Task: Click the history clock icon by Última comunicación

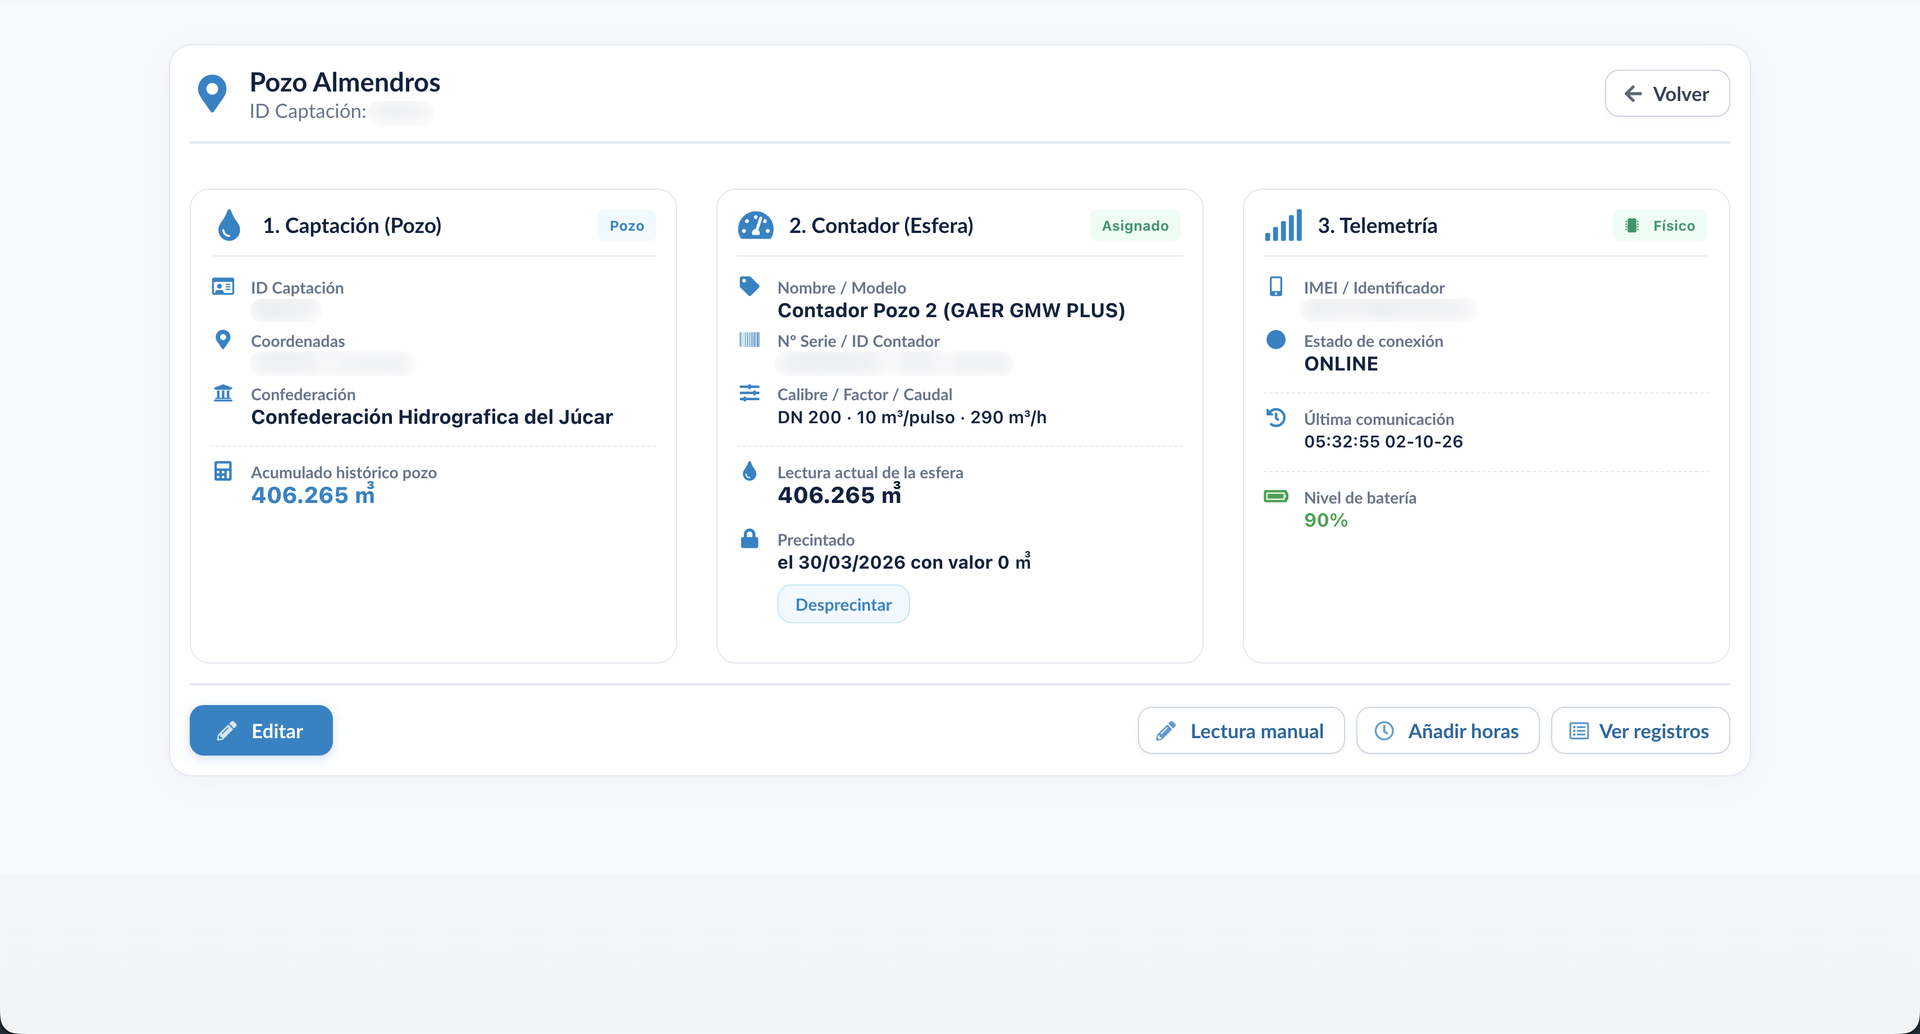Action: [x=1276, y=417]
